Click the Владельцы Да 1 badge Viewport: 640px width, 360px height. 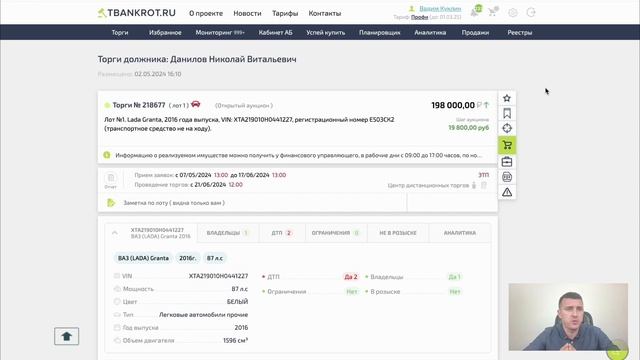(x=454, y=277)
